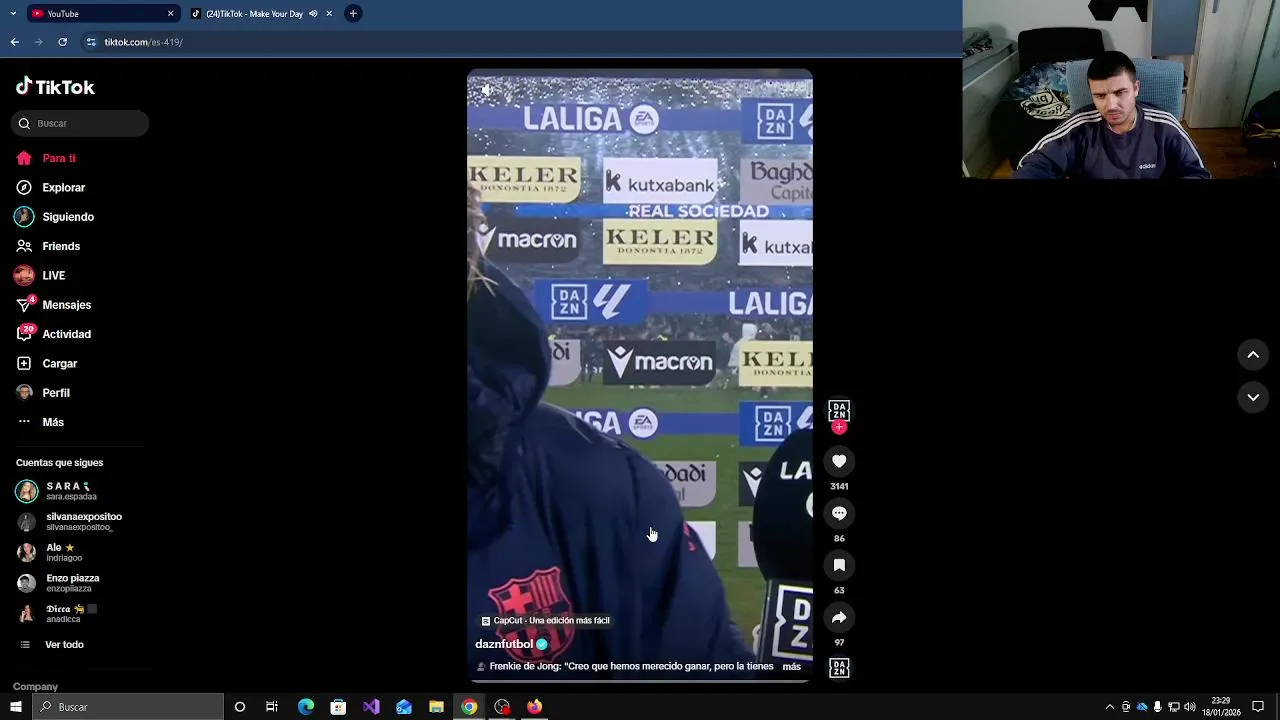
Task: Open the TikTok logo home link
Action: pos(55,87)
